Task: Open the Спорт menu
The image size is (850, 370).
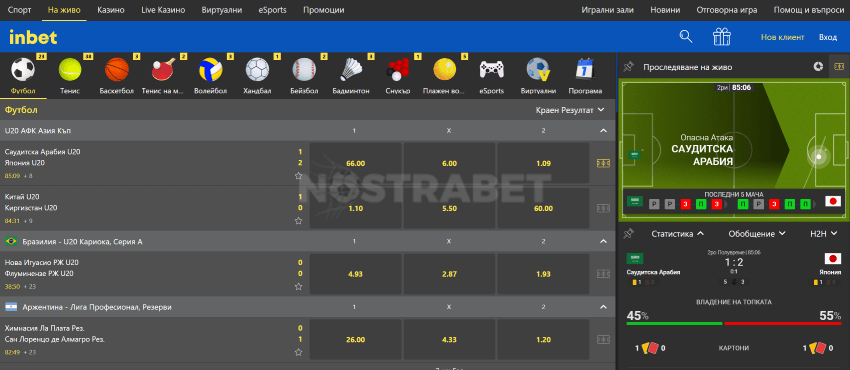Action: [x=20, y=10]
